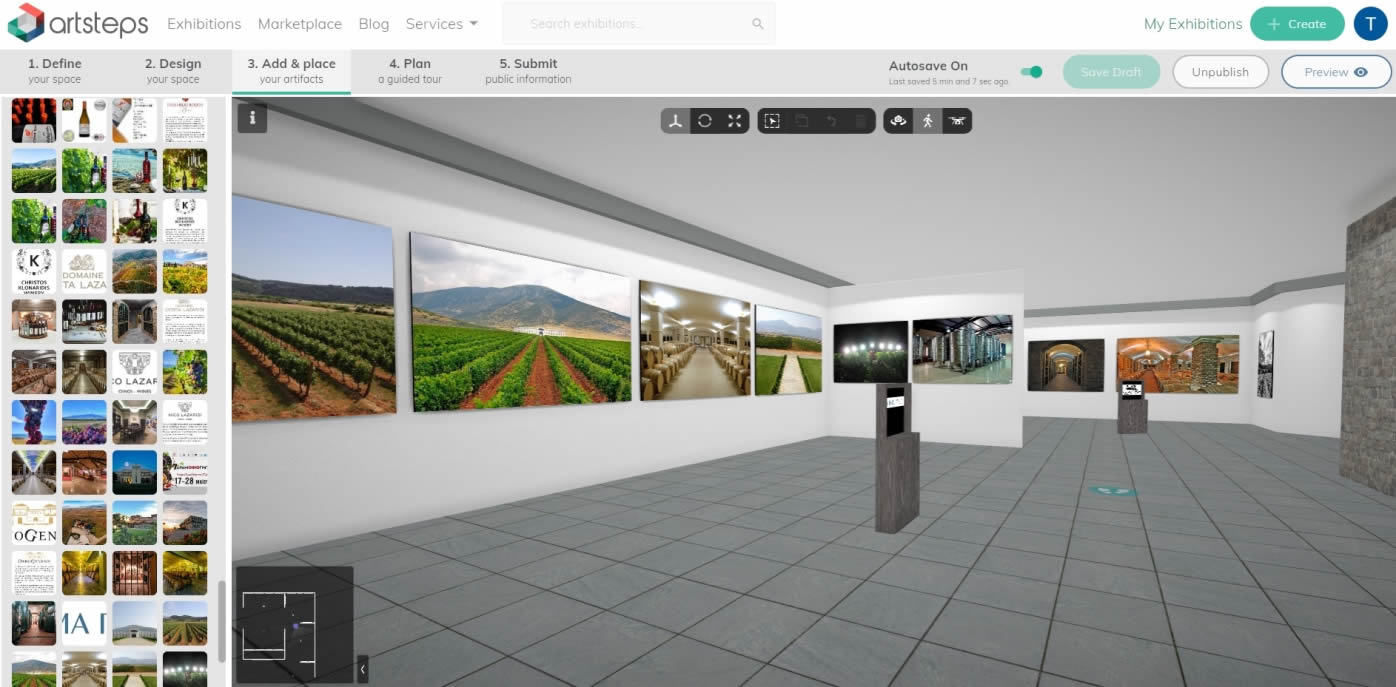Open the info panel icon
Screen dimensions: 1396x687
tap(252, 118)
